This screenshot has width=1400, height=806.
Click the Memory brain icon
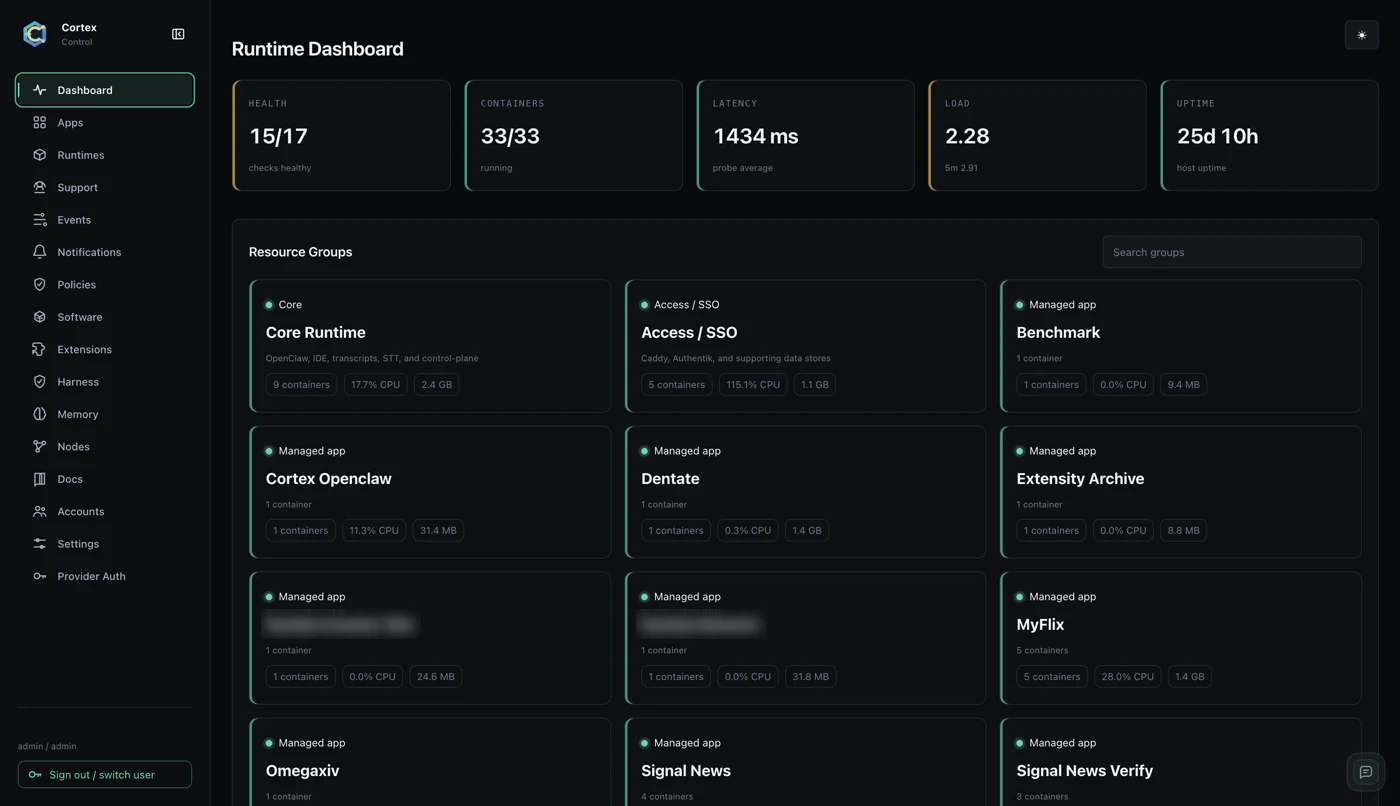(40, 414)
